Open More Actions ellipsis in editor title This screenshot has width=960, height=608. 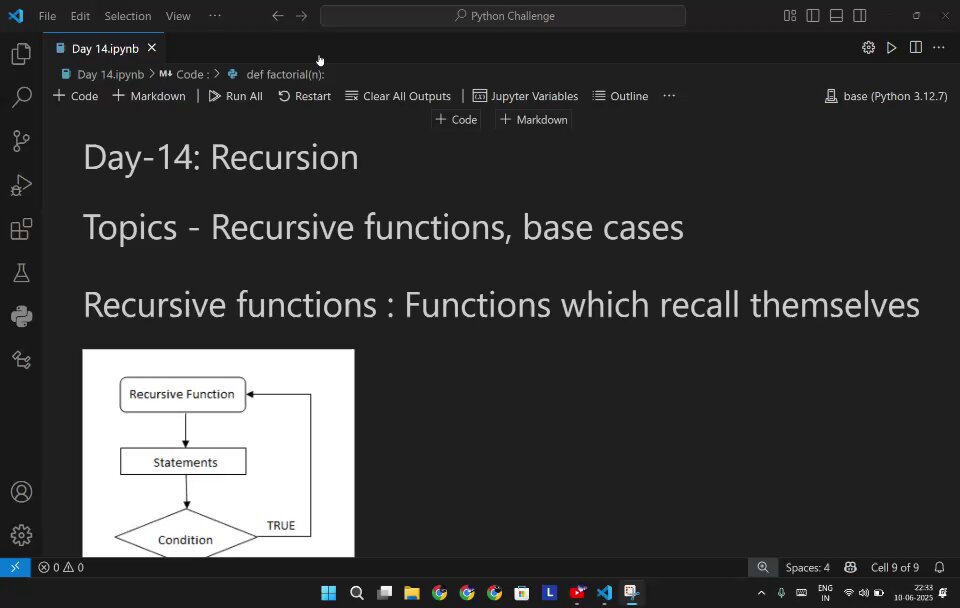point(939,48)
